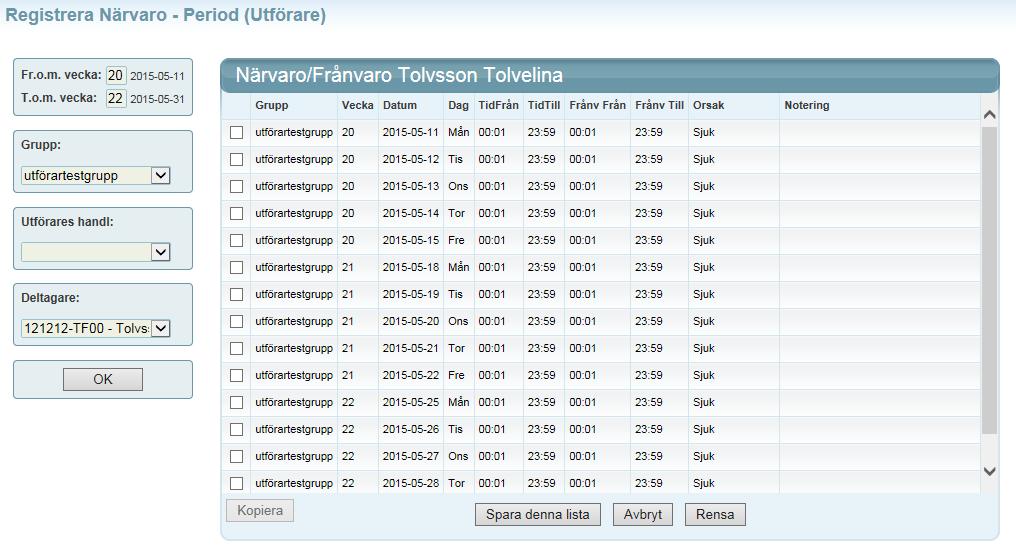
Task: Click the date cell 2015-05-11
Action: click(x=411, y=132)
